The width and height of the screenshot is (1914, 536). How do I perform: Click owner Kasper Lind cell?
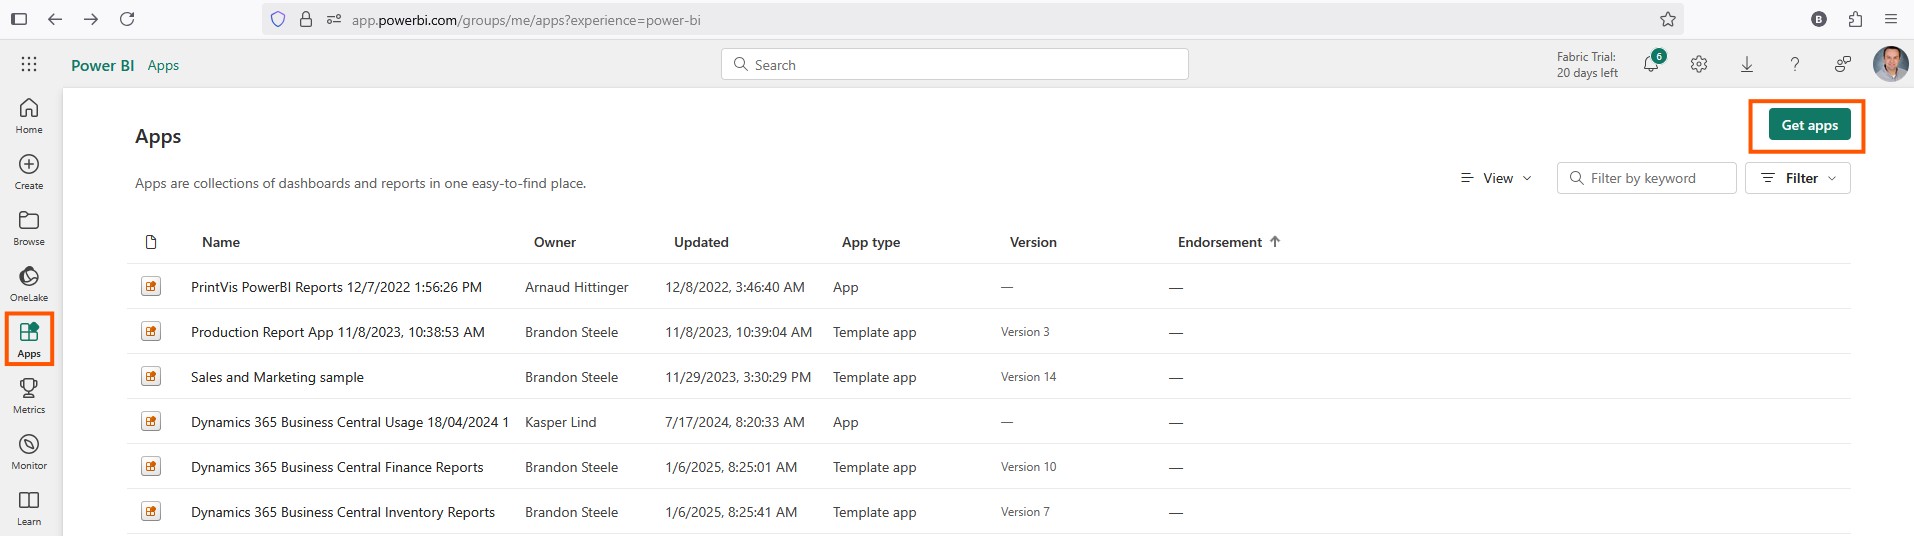tap(561, 422)
